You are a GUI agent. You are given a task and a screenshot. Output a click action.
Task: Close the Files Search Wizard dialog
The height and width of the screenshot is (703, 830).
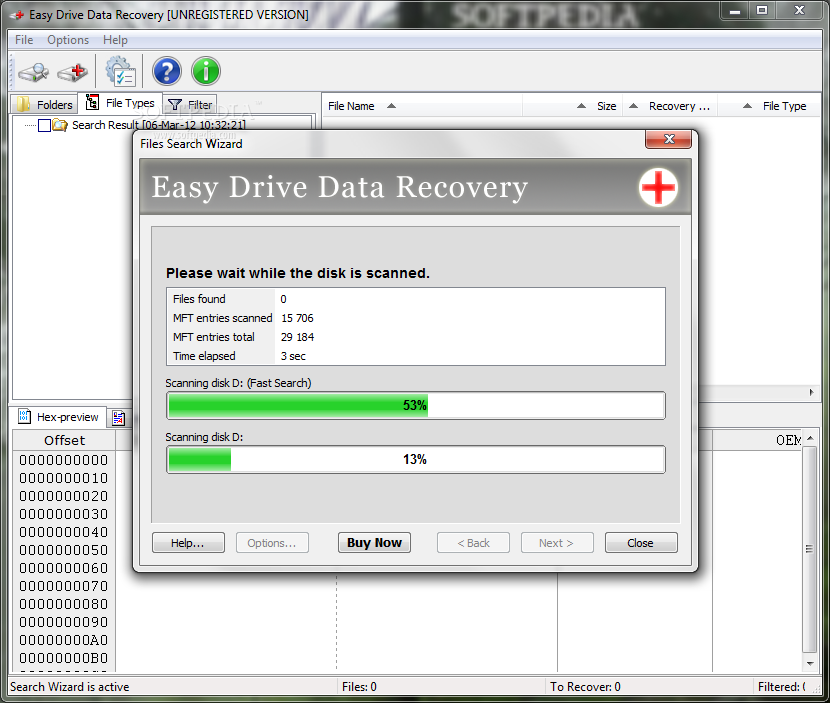[x=669, y=139]
